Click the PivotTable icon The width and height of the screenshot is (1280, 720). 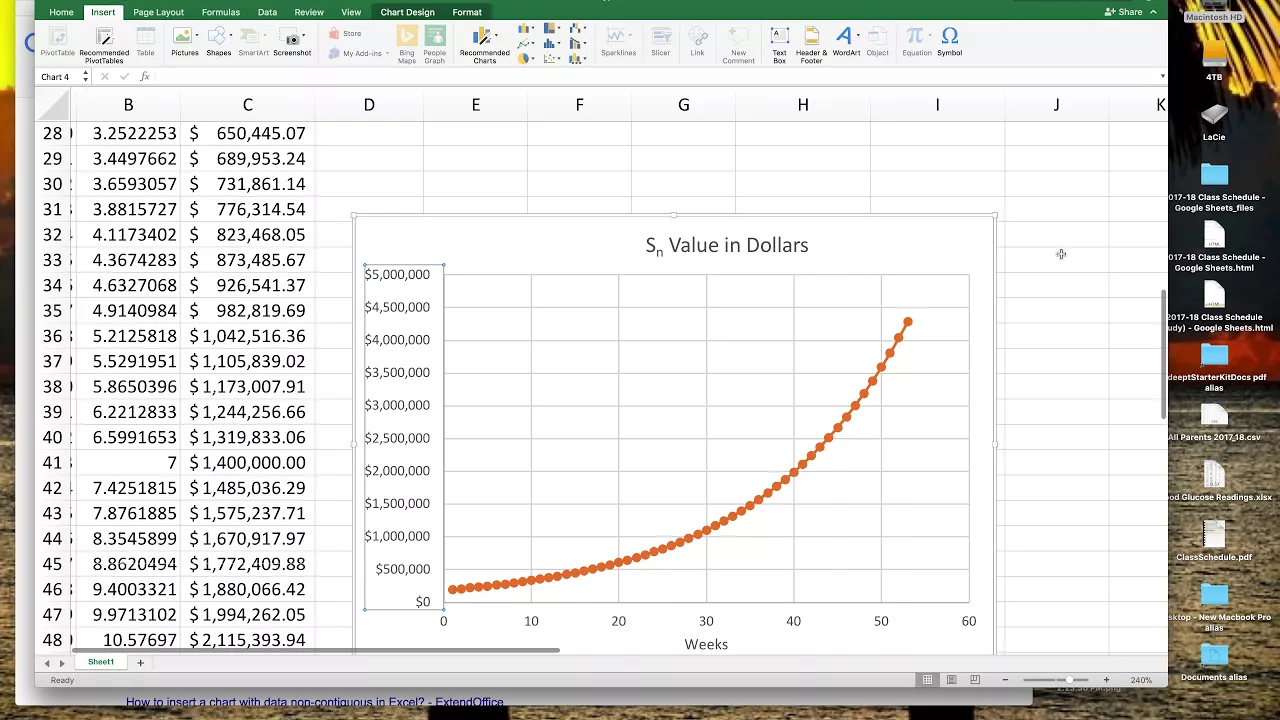[x=57, y=37]
